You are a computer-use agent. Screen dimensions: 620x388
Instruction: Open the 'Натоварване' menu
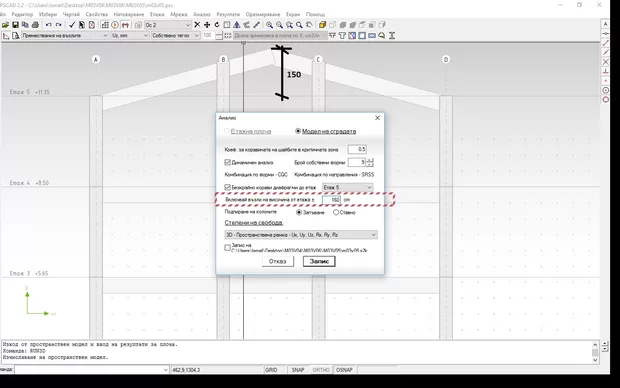pos(129,14)
